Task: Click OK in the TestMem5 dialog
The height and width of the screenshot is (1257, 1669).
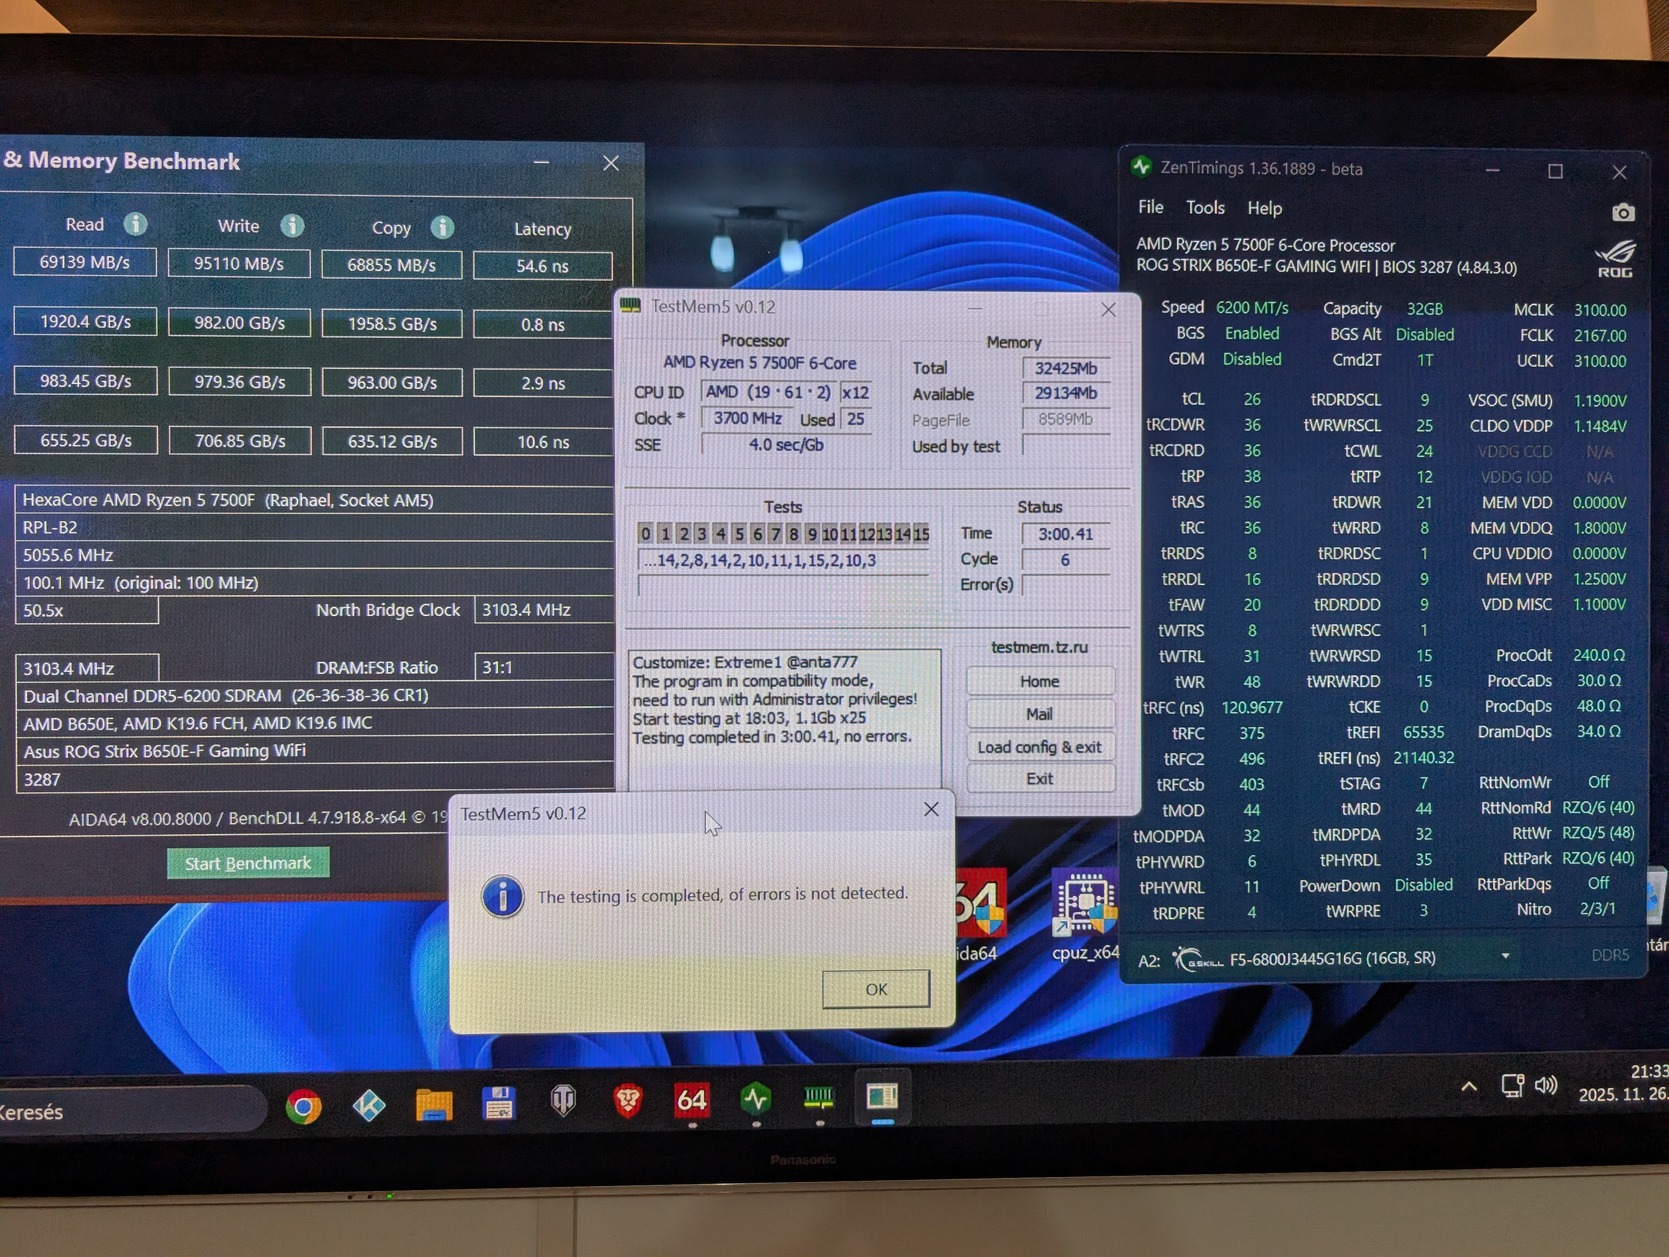Action: coord(876,989)
